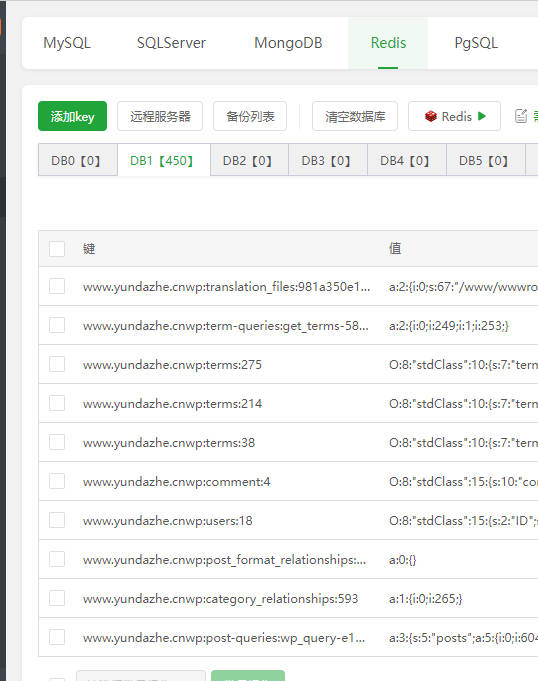Click value starting a:2:{i:0;s:67:"/www/wwwro

(x=463, y=287)
